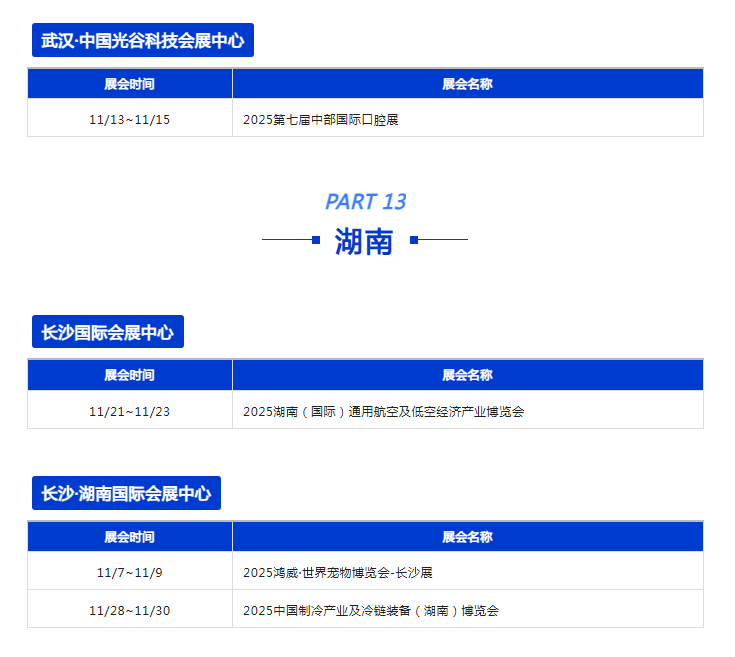The image size is (735, 657).
Task: Click 展会时间 header above 11/21~11/23
Action: click(130, 375)
